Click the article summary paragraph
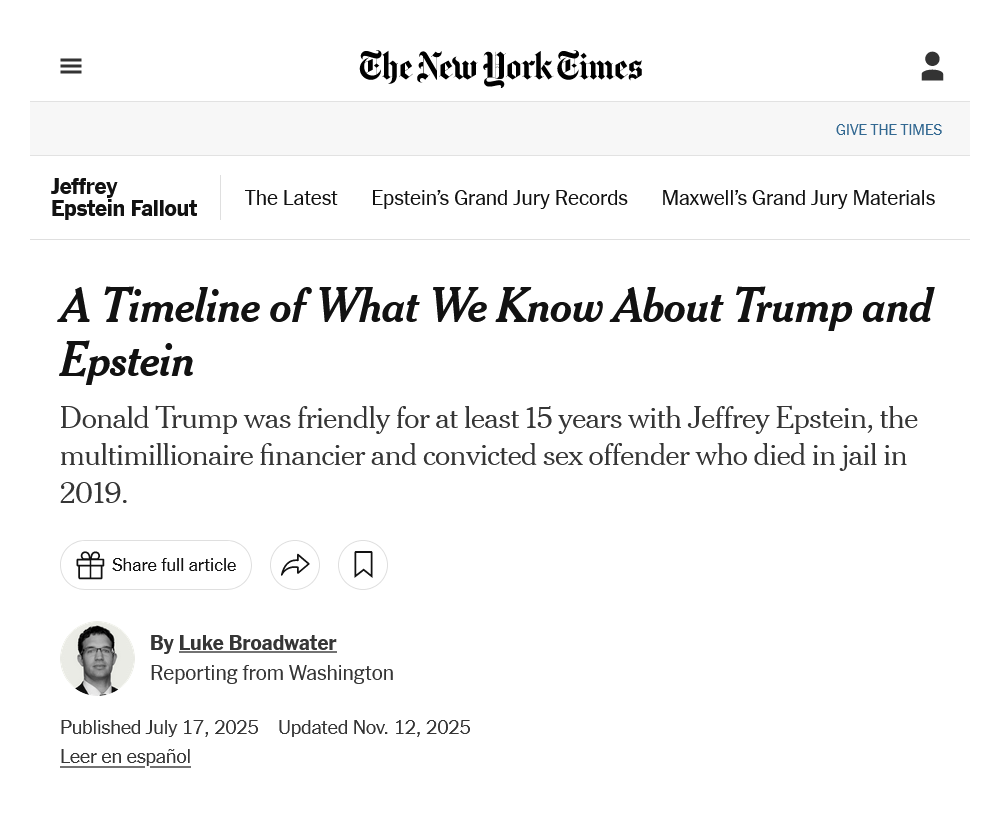1000x820 pixels. click(x=488, y=455)
